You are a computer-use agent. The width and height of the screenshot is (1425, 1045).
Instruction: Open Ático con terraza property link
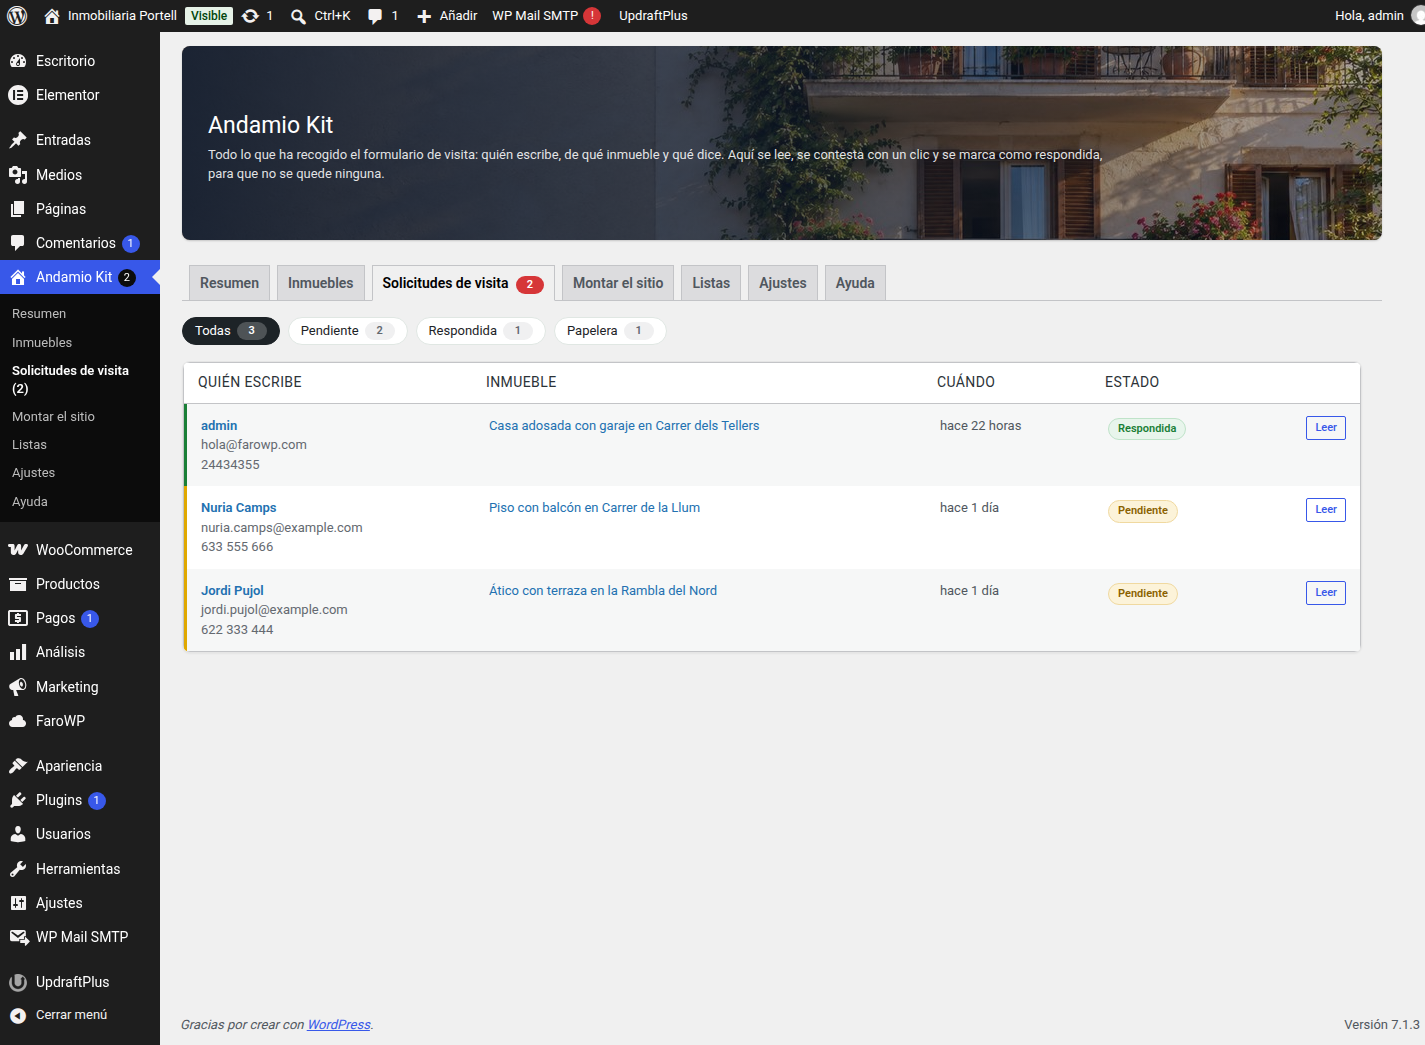pyautogui.click(x=603, y=591)
